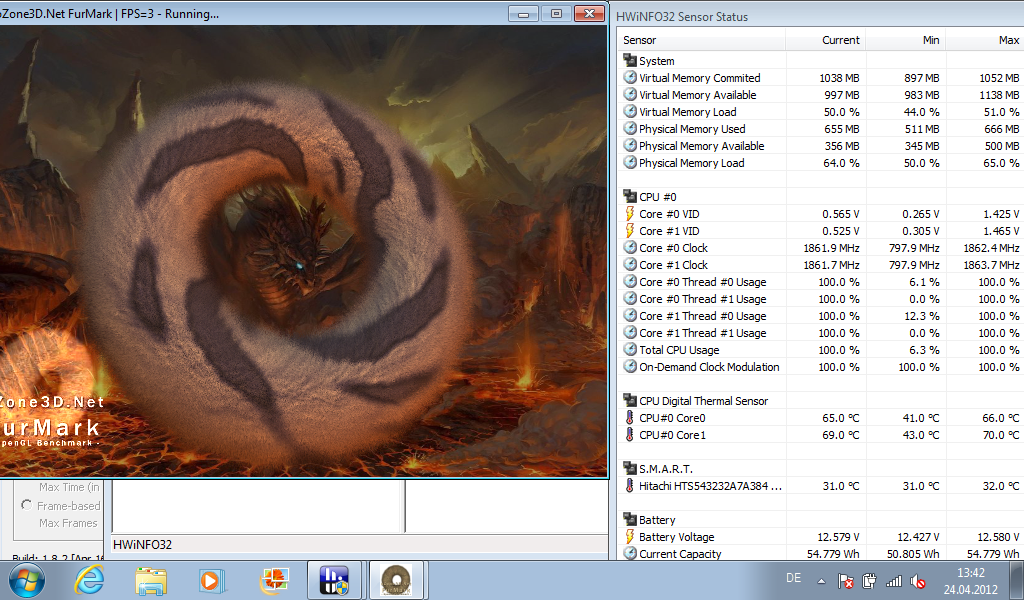This screenshot has height=600, width=1024.
Task: Click the Virtual Memory Commited gauge icon
Action: 630,77
